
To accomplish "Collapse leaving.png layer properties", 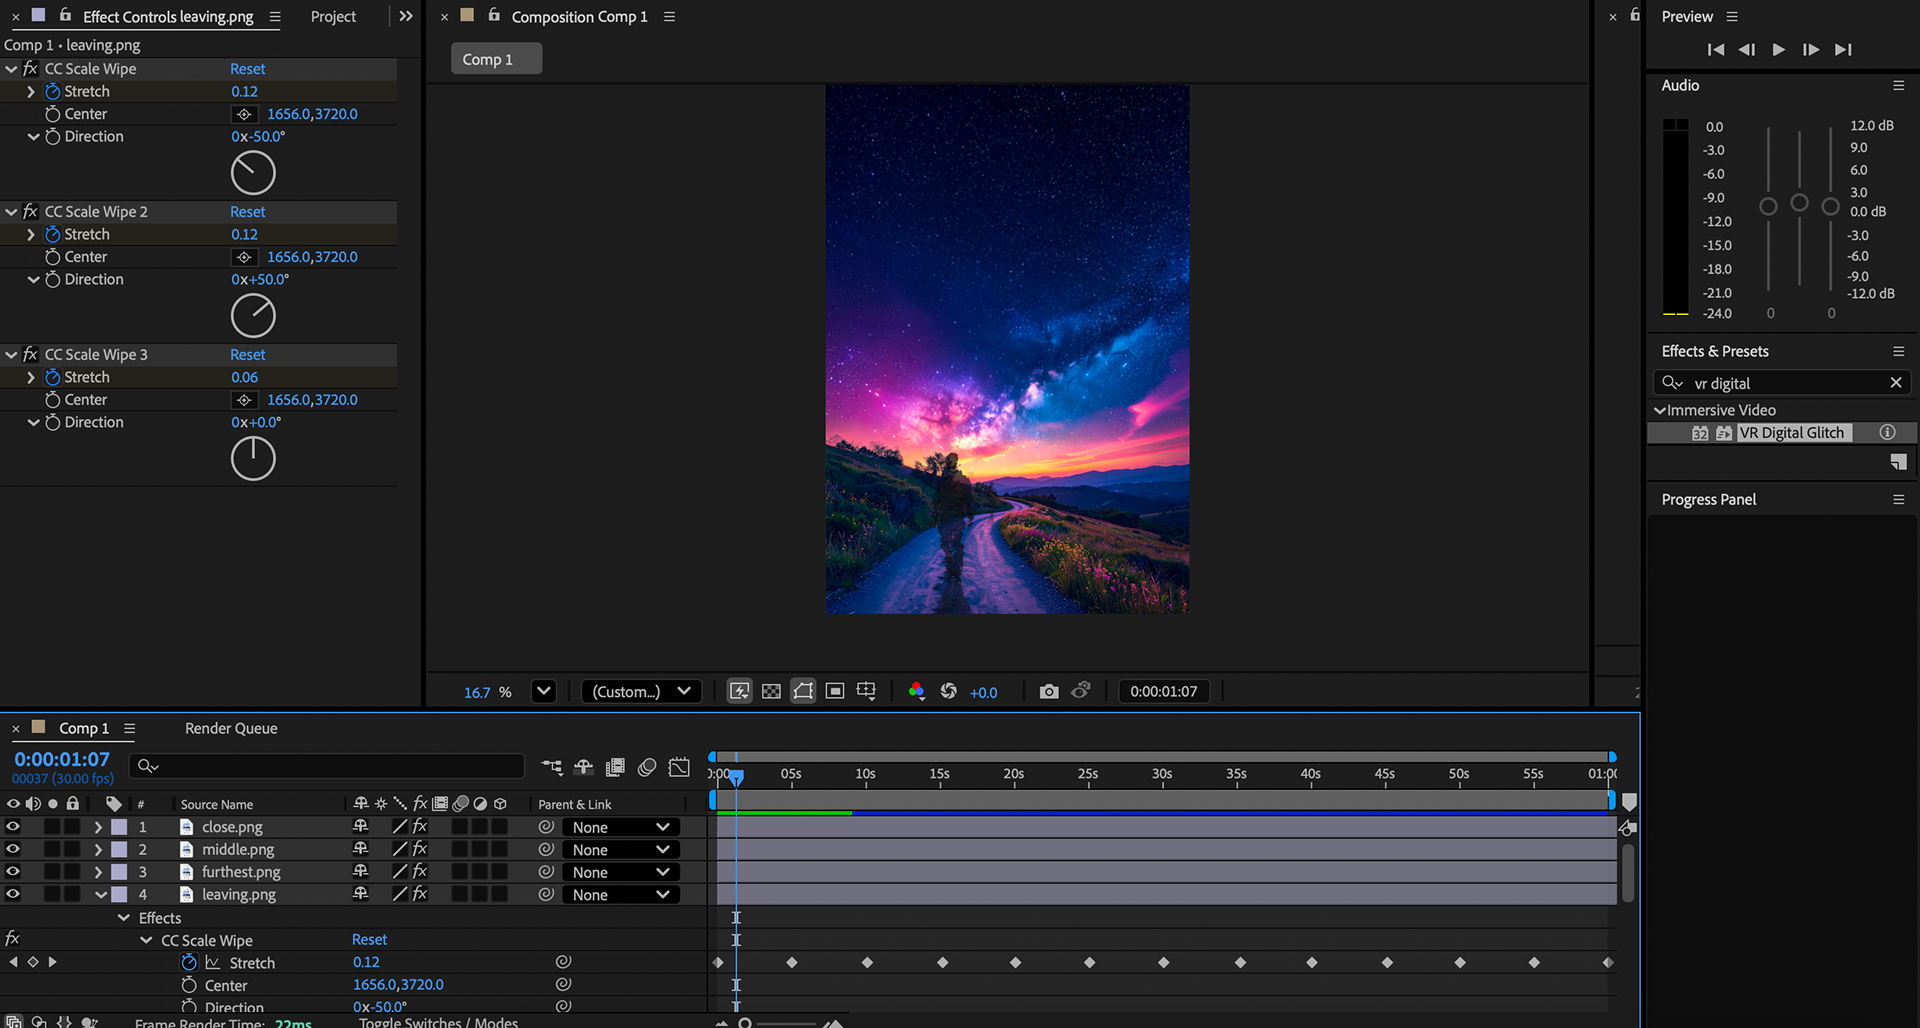I will (x=101, y=895).
